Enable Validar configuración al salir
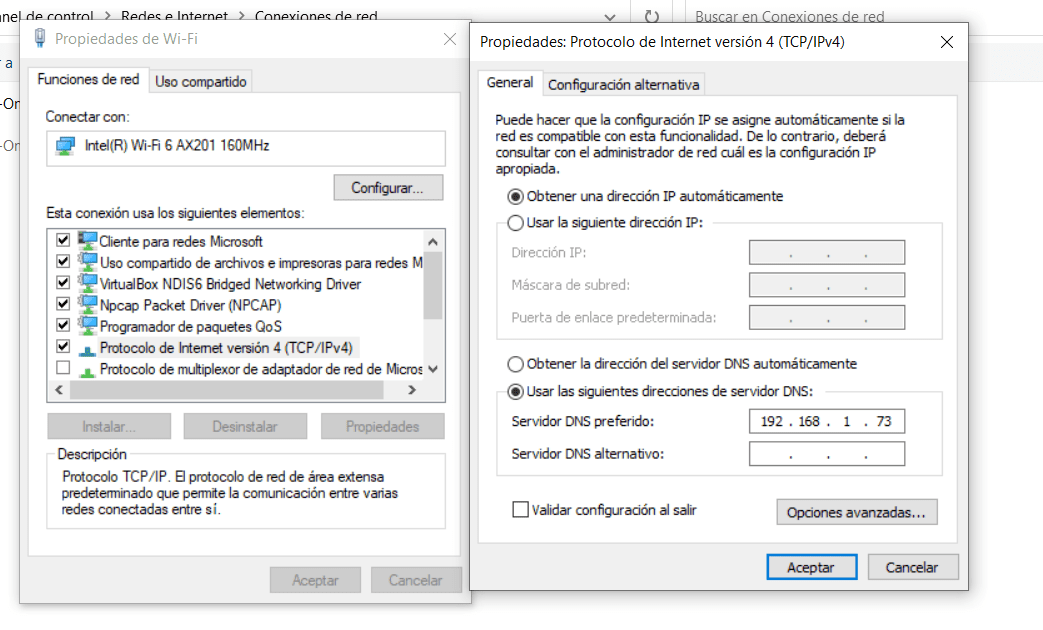This screenshot has width=1043, height=630. tap(520, 510)
